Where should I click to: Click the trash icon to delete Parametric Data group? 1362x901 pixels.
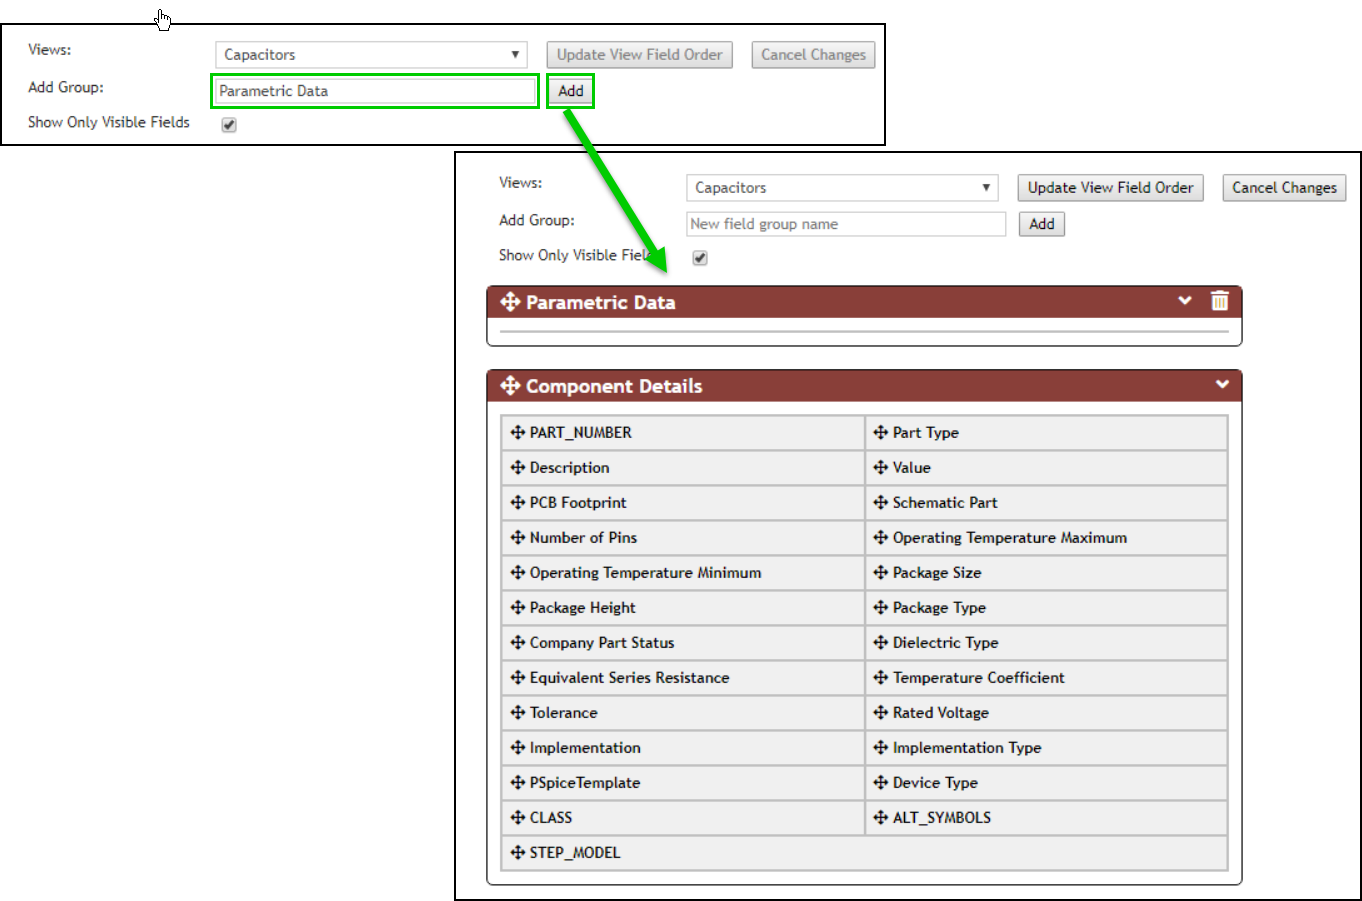coord(1219,300)
